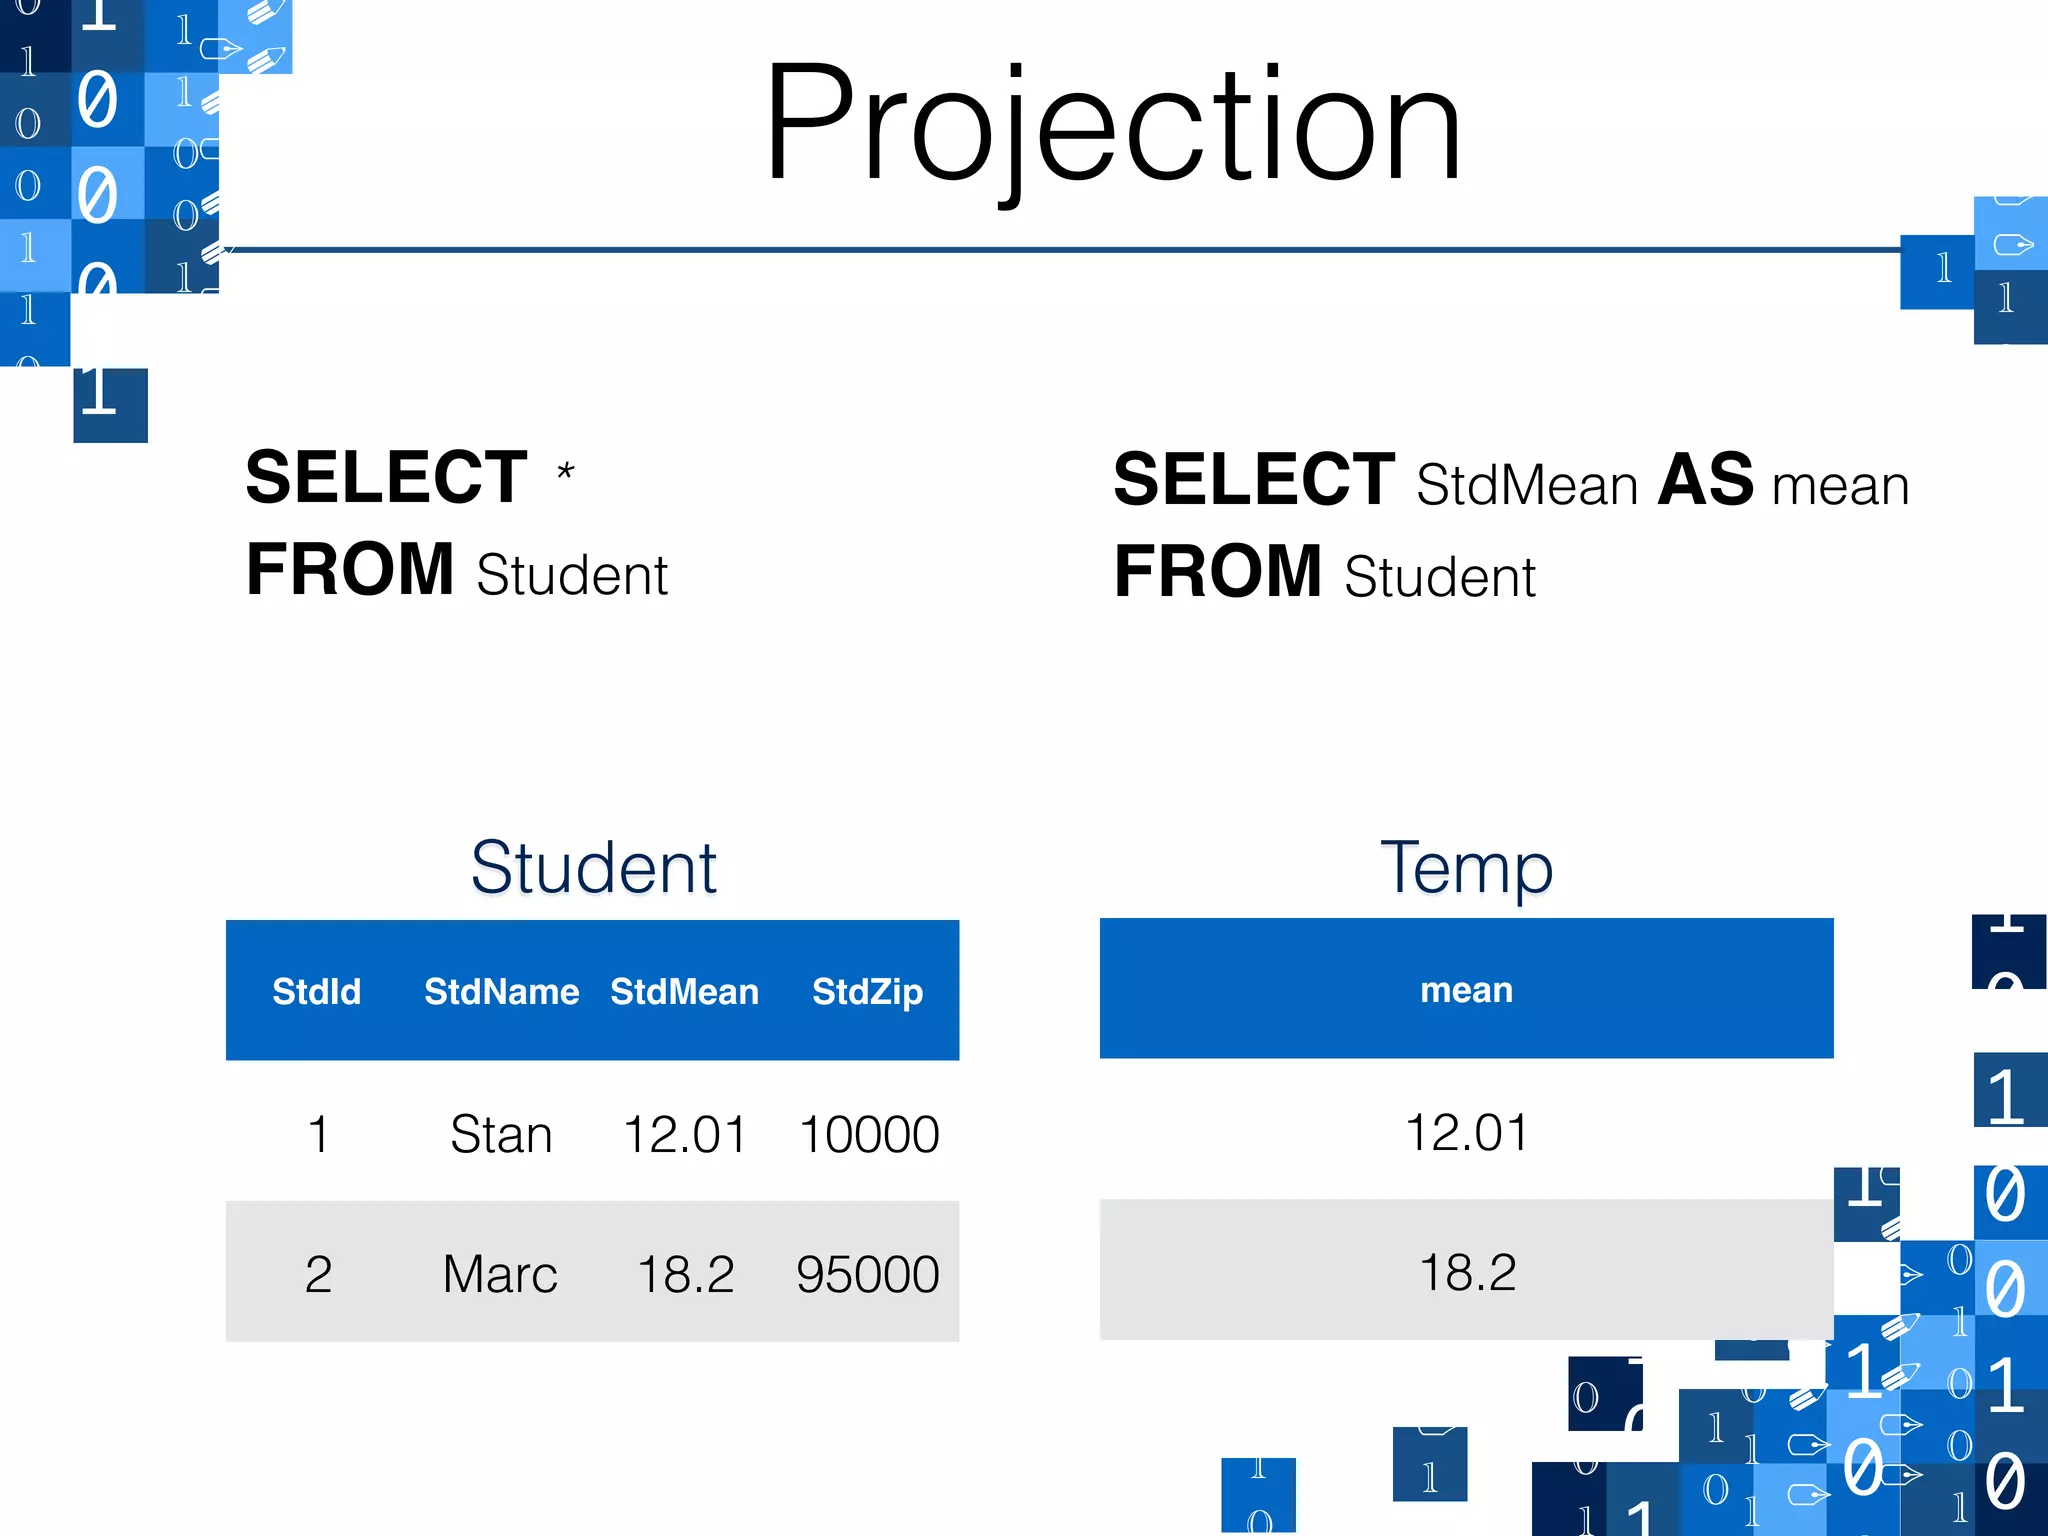Image resolution: width=2048 pixels, height=1536 pixels.
Task: Click the Temp table title
Action: (x=1466, y=866)
